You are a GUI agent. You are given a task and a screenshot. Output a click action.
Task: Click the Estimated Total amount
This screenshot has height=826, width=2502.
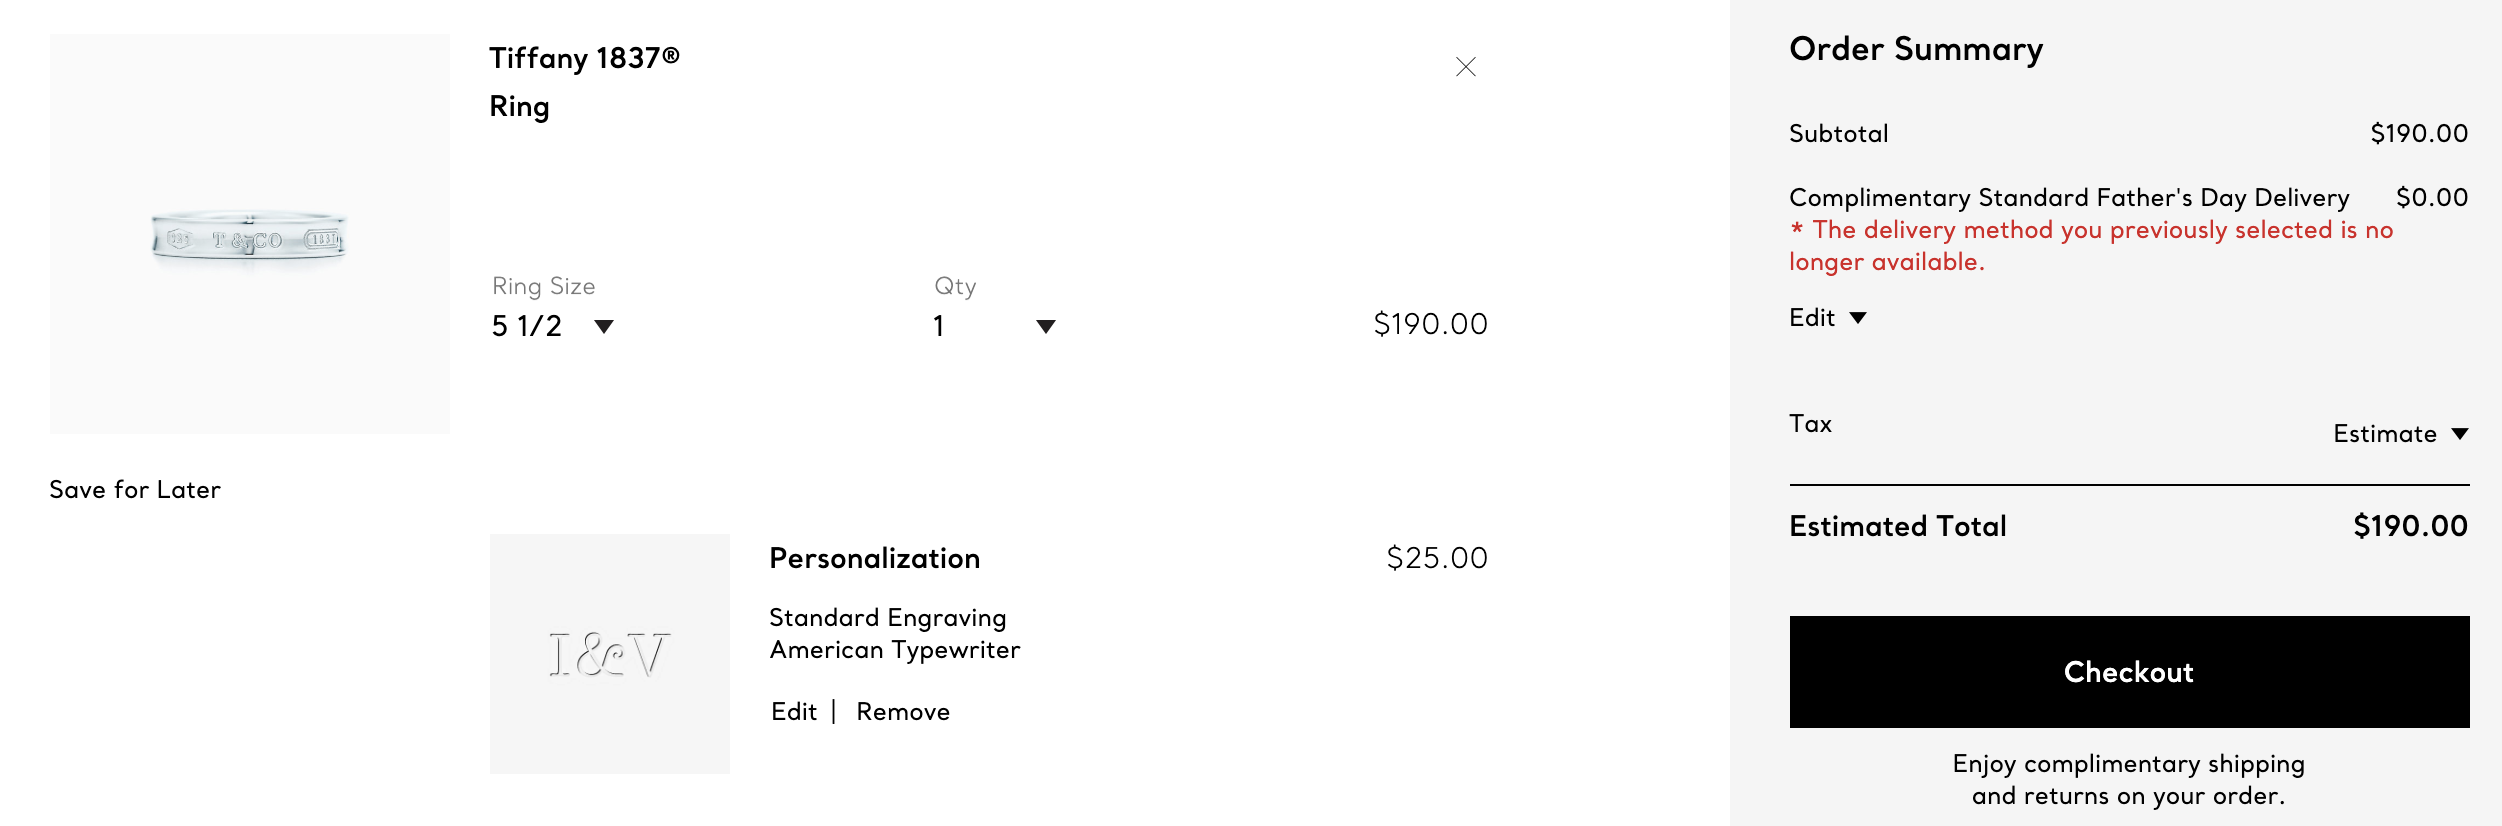(x=2410, y=526)
